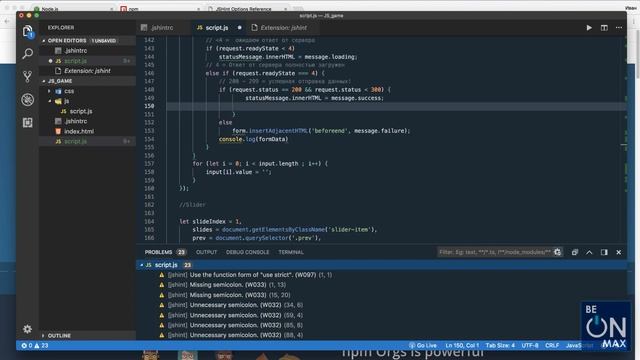Open the Debug view in activity bar
Viewport: 640px width, 360px height.
[x=27, y=100]
